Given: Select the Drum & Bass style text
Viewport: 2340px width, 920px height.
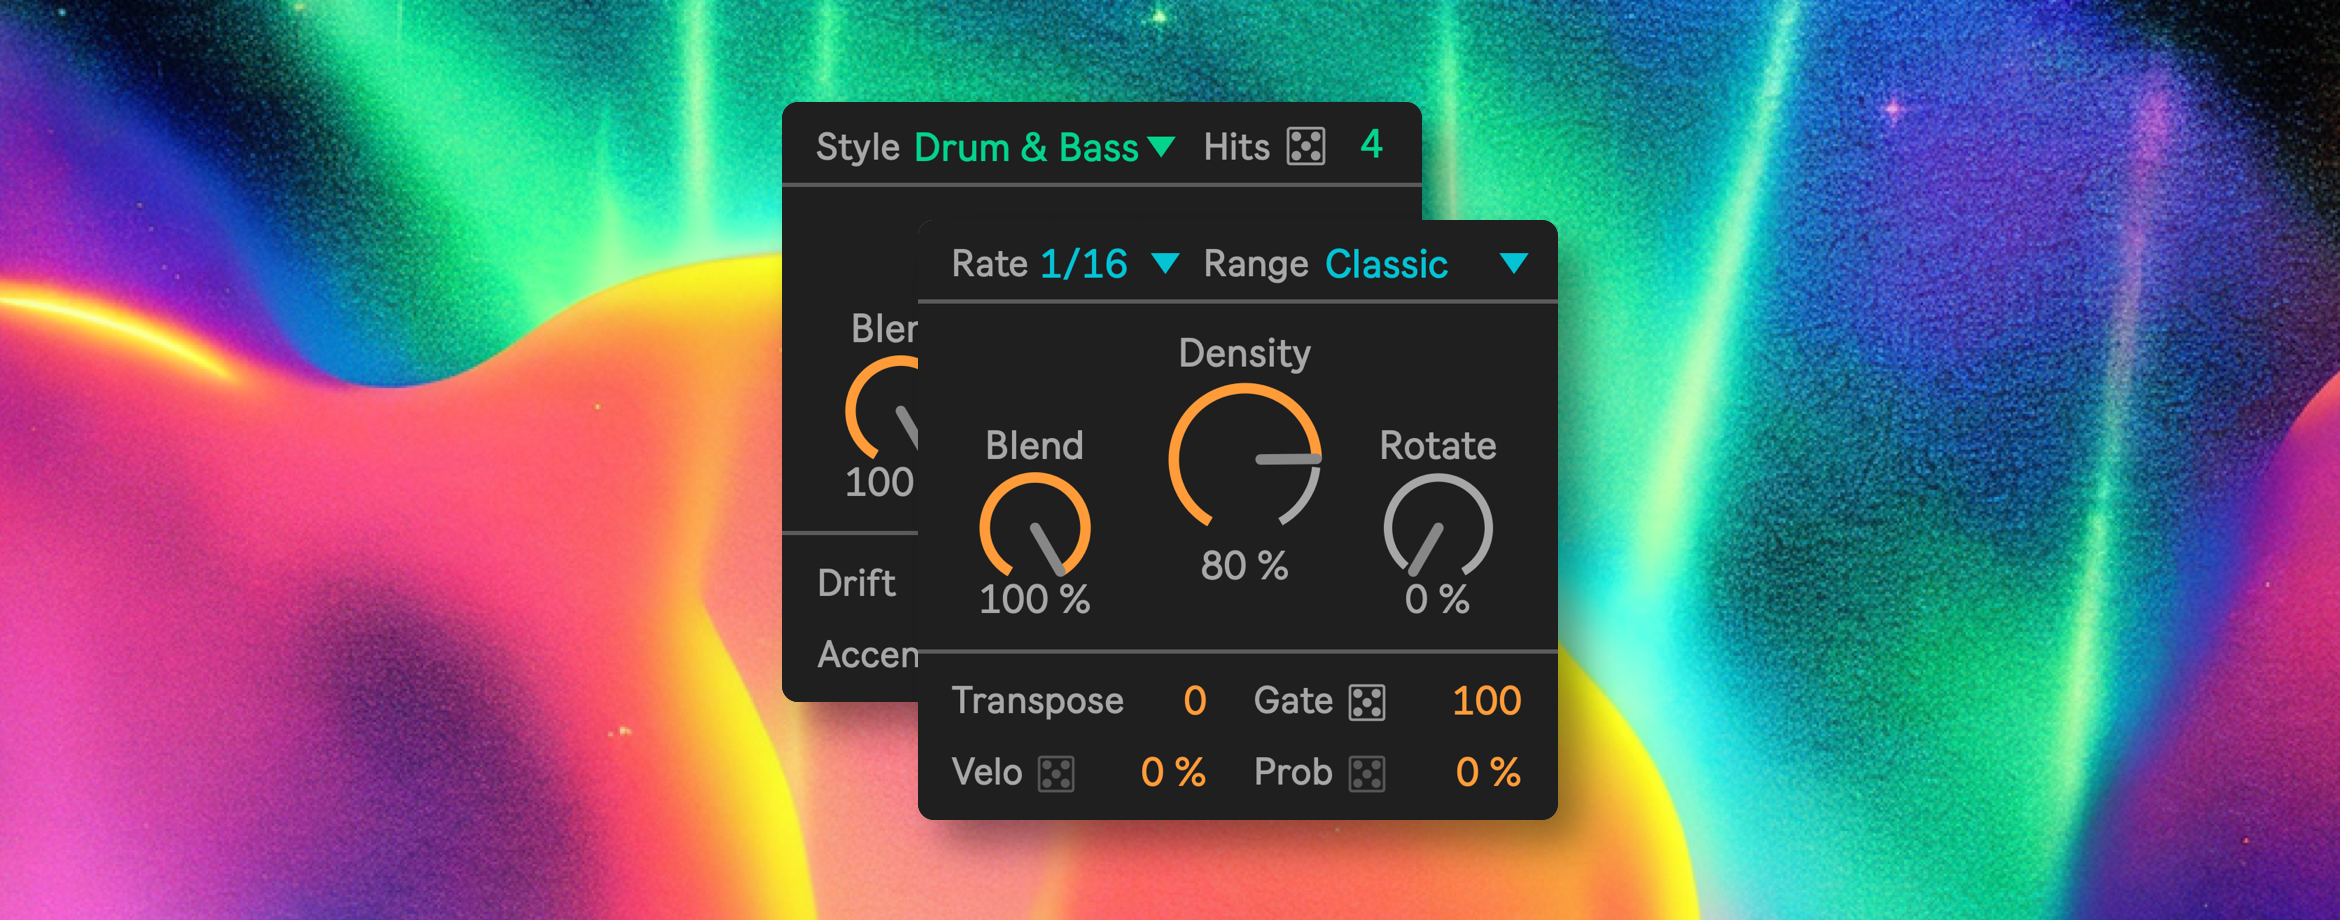Looking at the screenshot, I should click(1026, 148).
